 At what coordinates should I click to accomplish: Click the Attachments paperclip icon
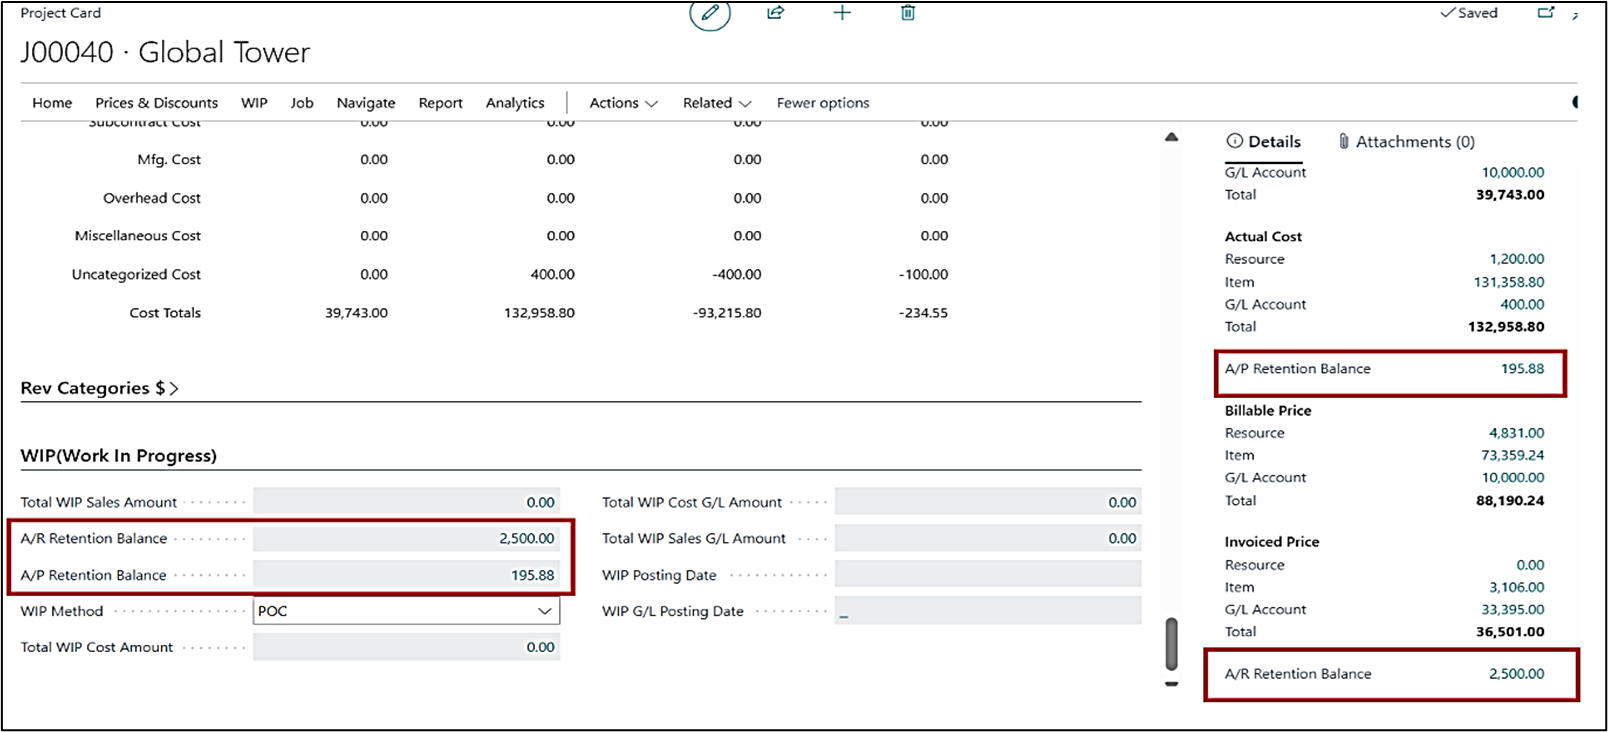coord(1344,141)
